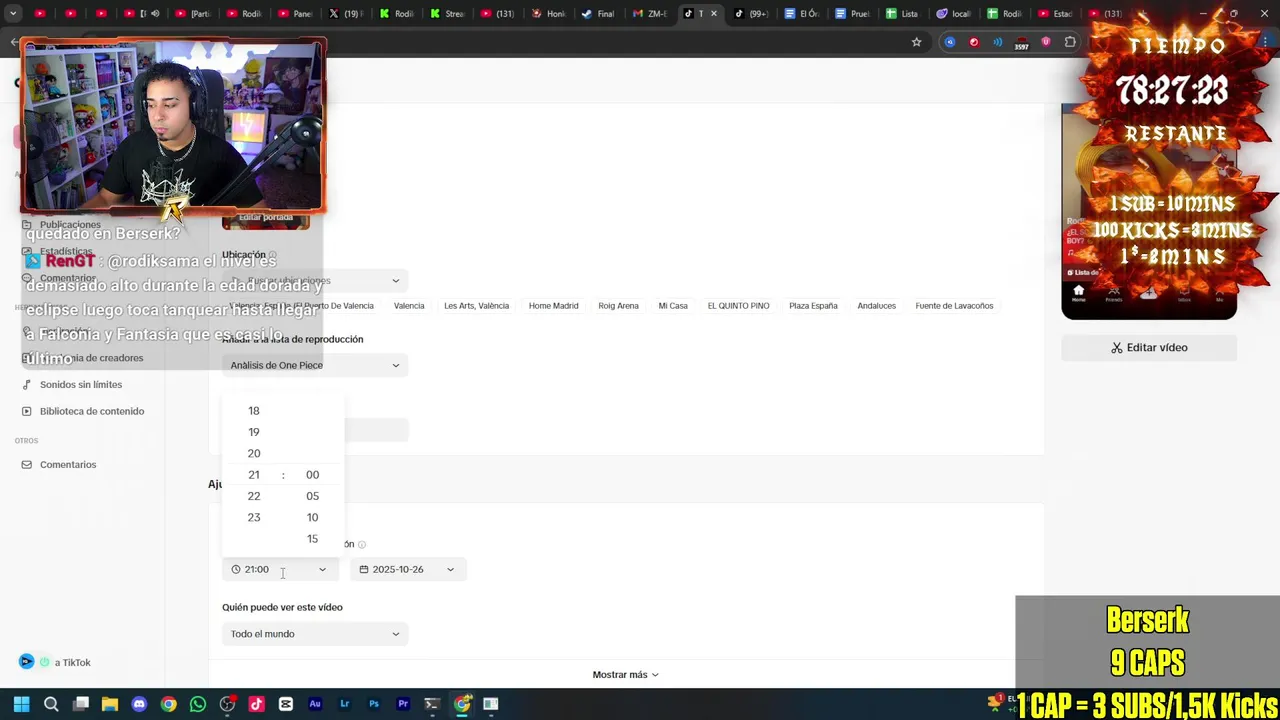The image size is (1280, 720).
Task: Click plus create button in phone preview
Action: [1148, 293]
